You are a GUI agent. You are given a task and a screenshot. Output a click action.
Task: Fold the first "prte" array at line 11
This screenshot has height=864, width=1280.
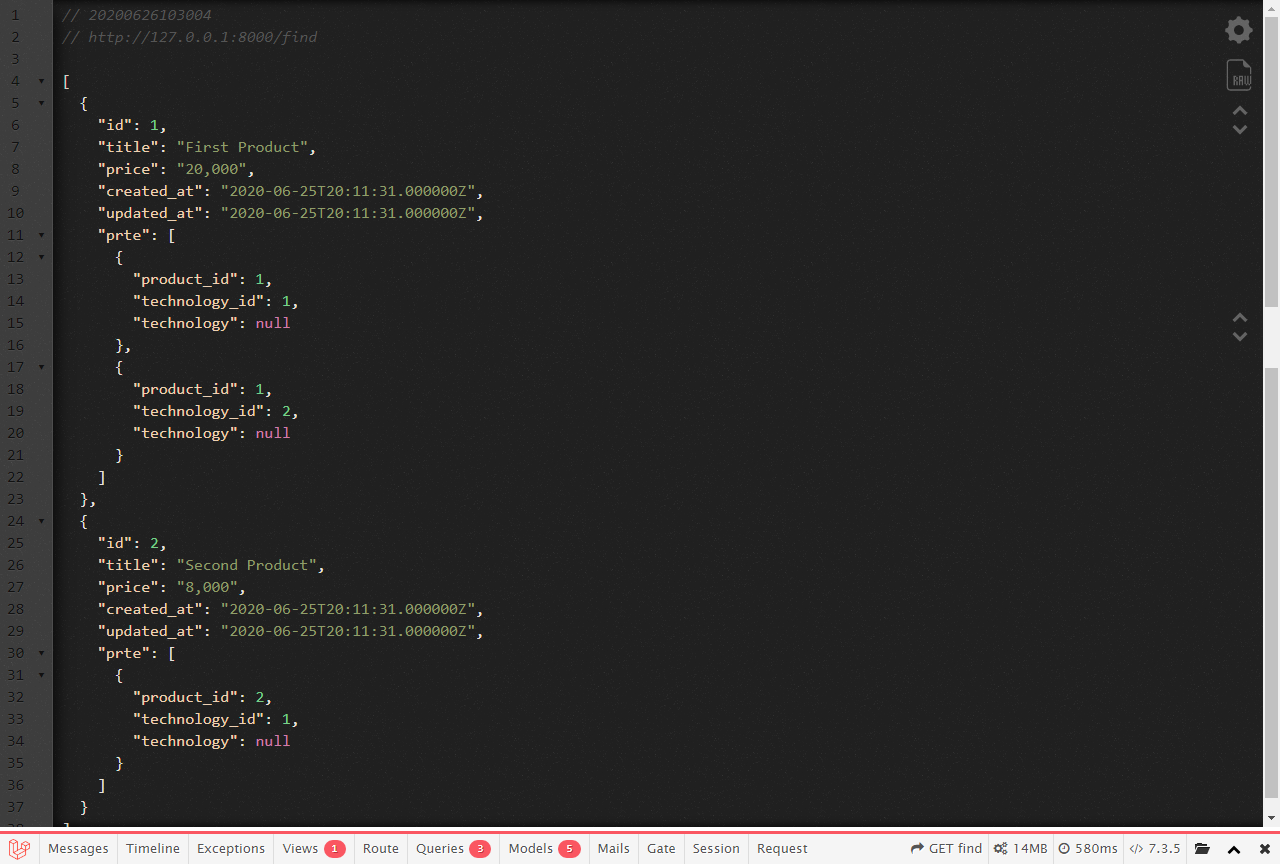pyautogui.click(x=41, y=235)
